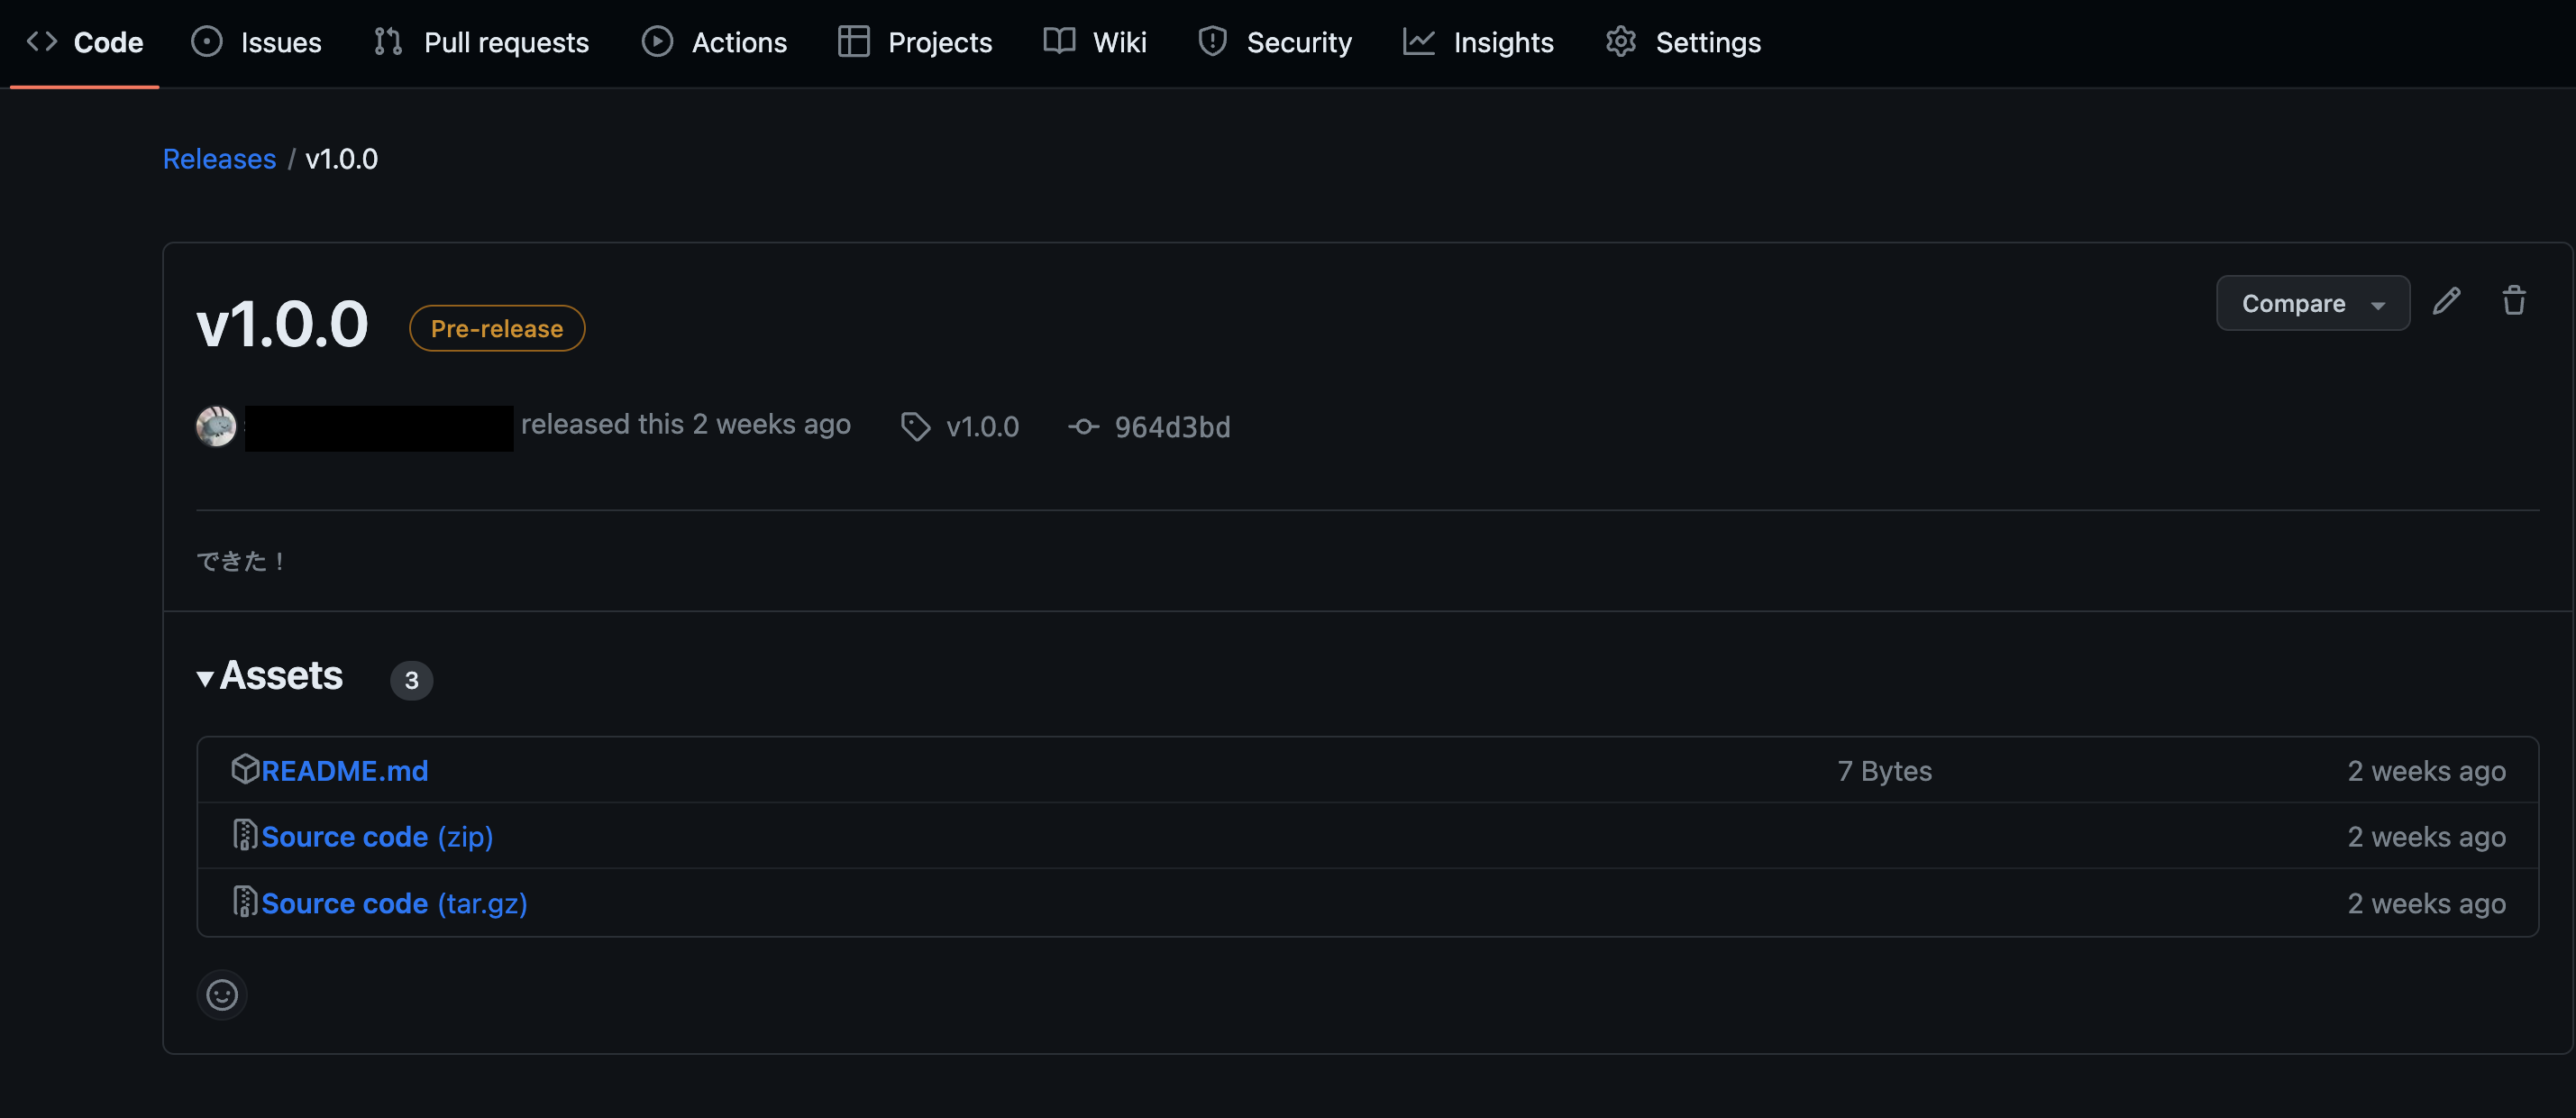Click the commit icon beside 964d3bd
The height and width of the screenshot is (1118, 2576).
point(1083,427)
